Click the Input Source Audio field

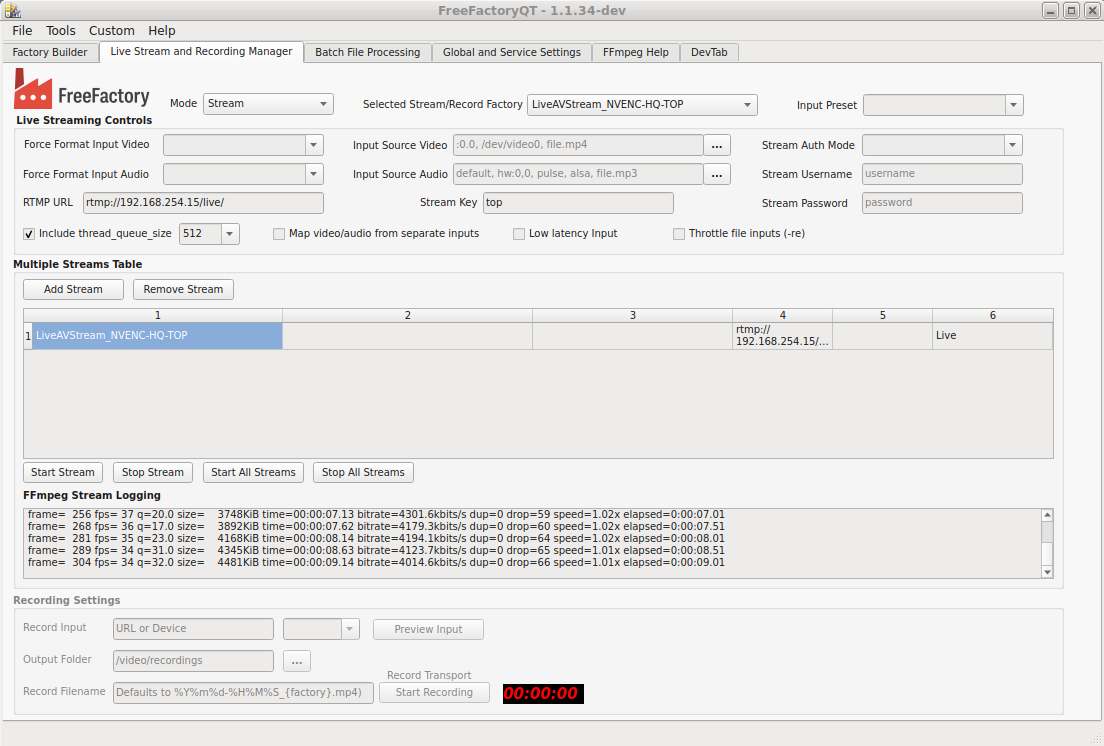[578, 174]
